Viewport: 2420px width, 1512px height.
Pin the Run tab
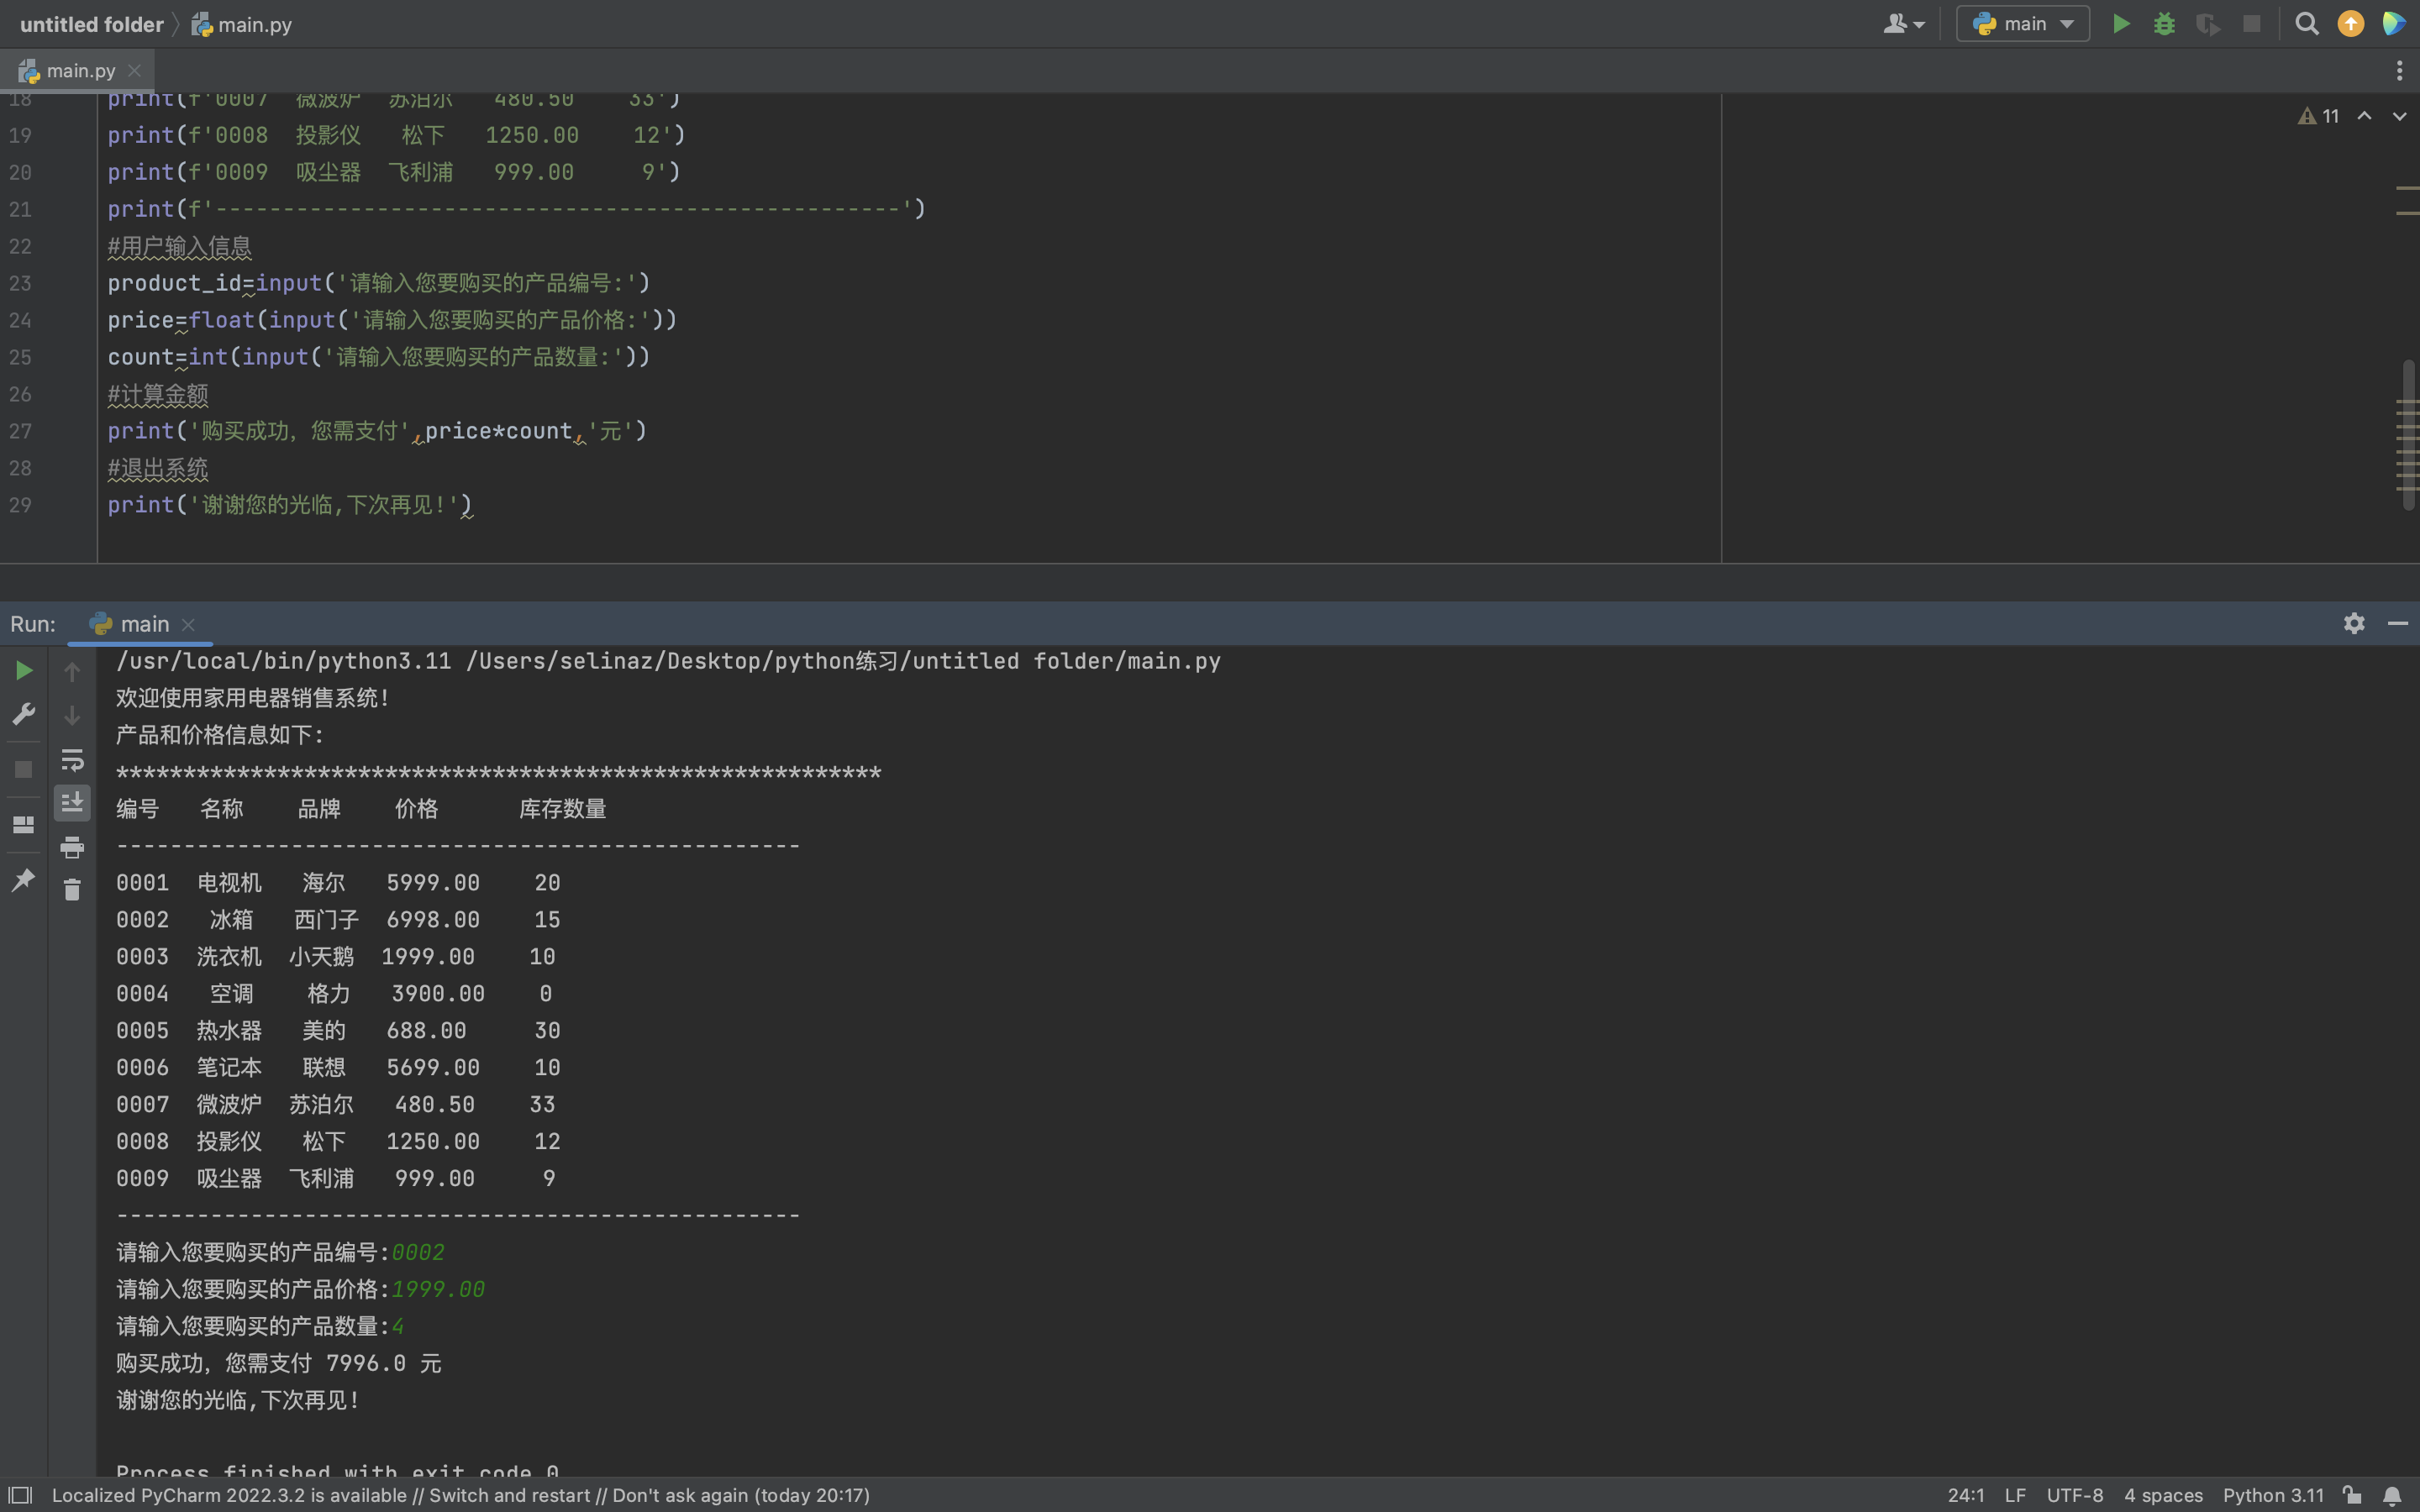click(x=23, y=880)
